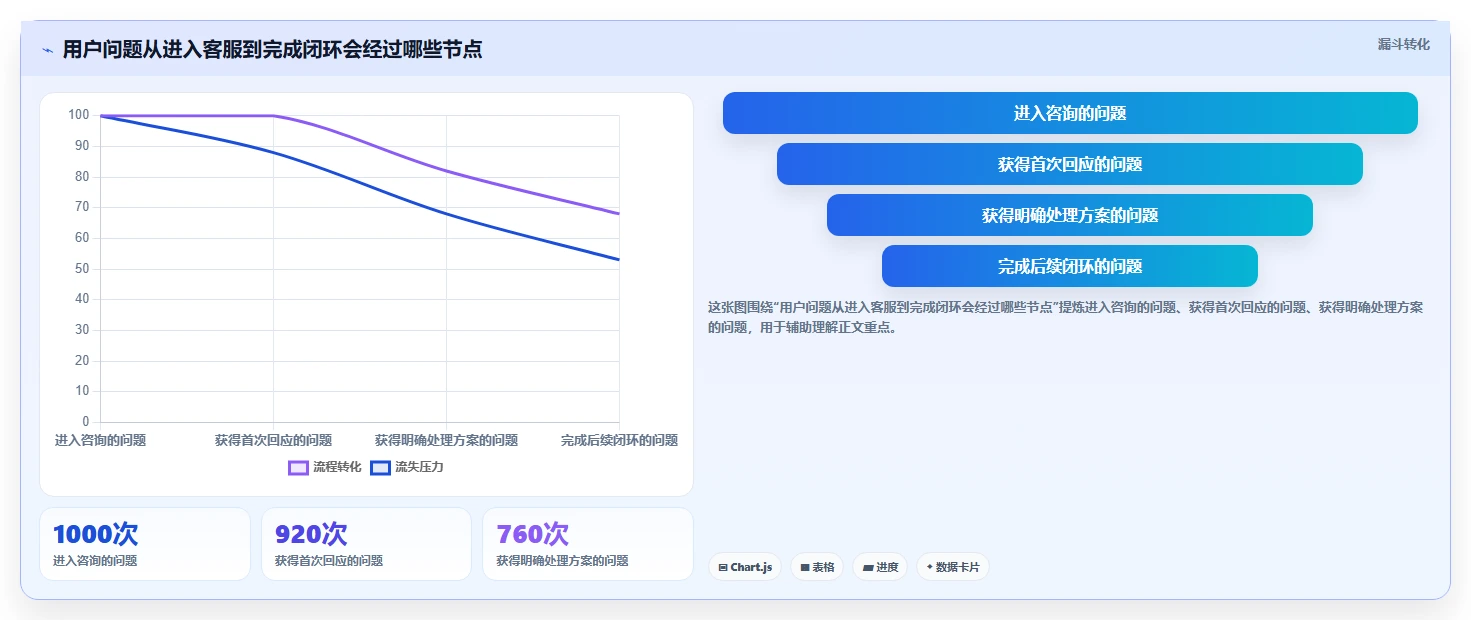Open the 数据卡片 chip
Image resolution: width=1471 pixels, height=620 pixels.
pyautogui.click(x=953, y=567)
